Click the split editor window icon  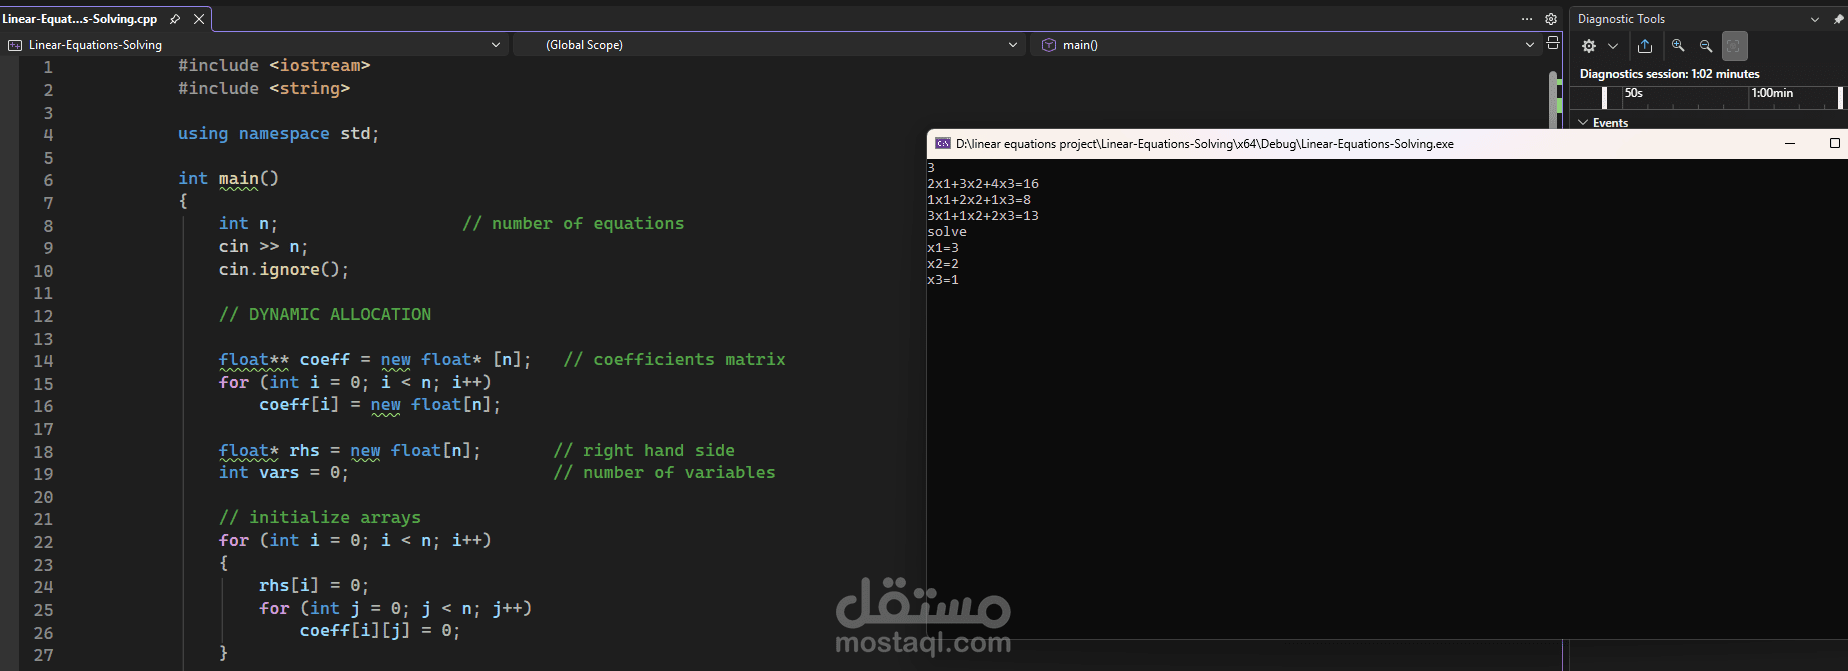pos(1553,43)
